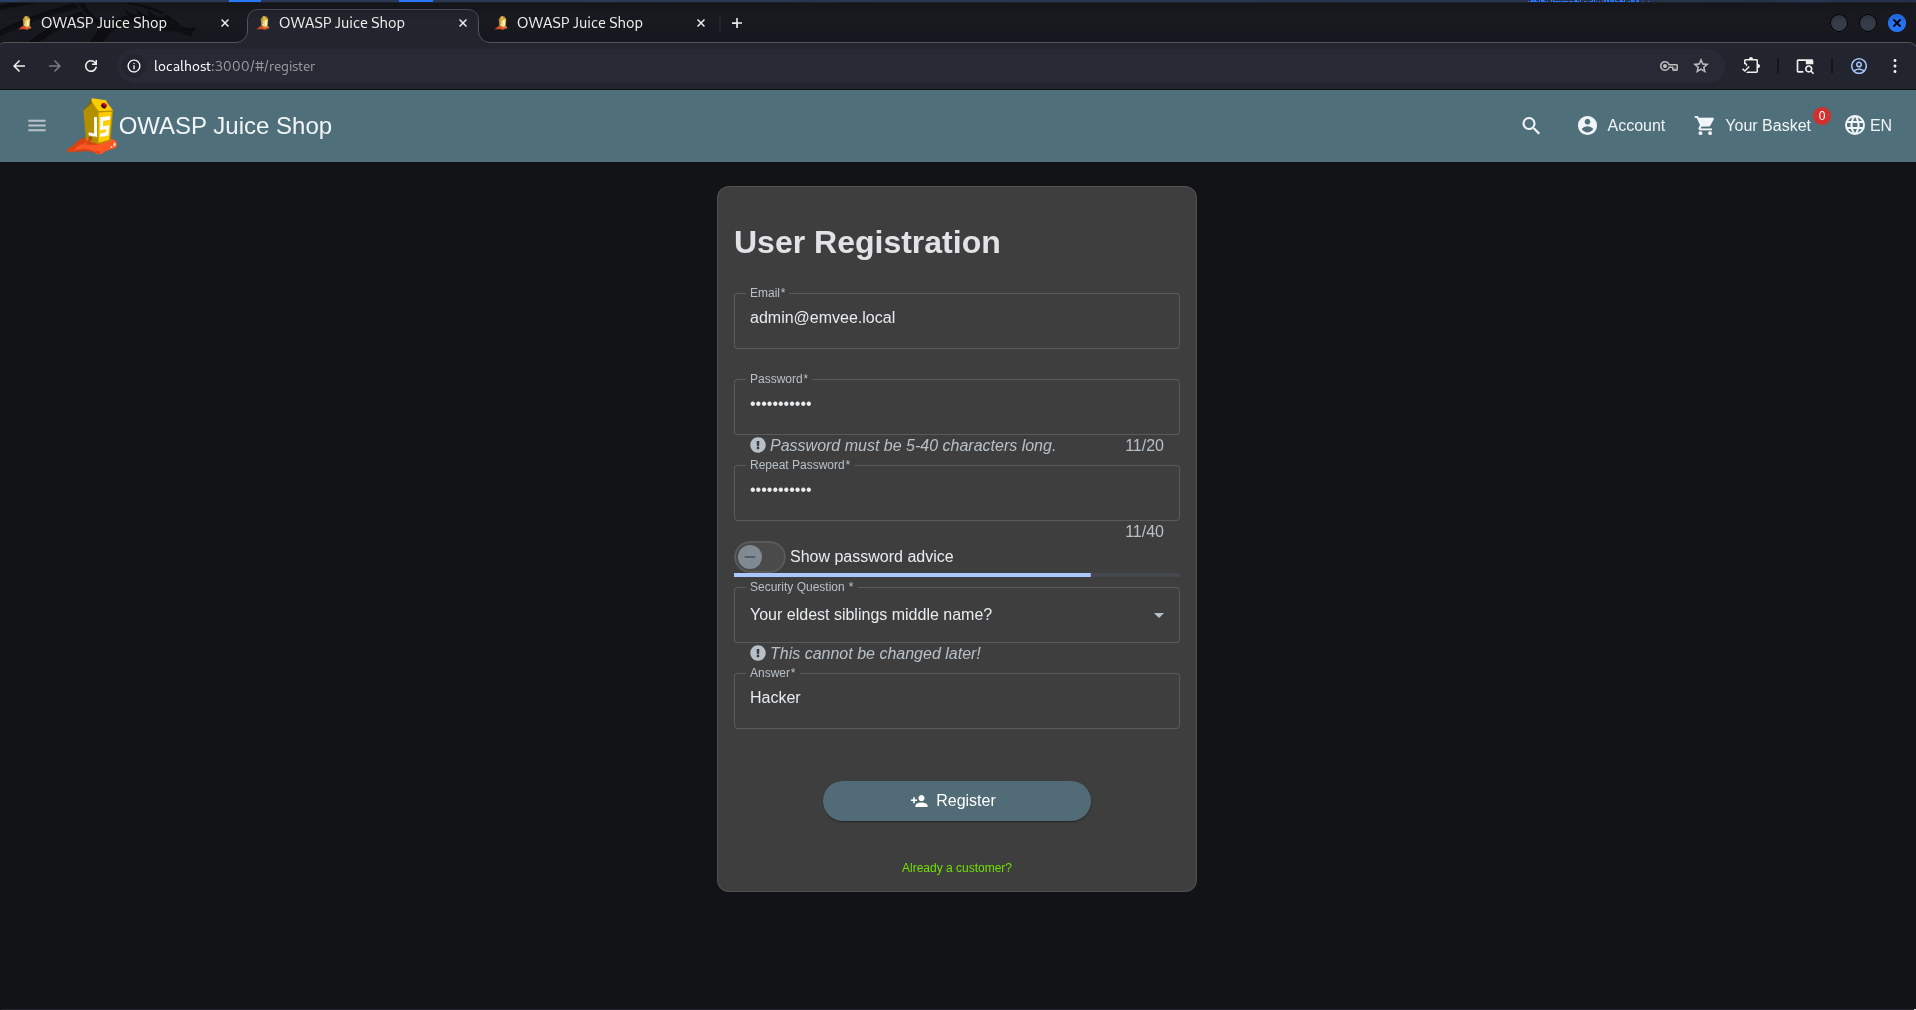The height and width of the screenshot is (1010, 1916).
Task: Open the Account menu
Action: click(x=1621, y=126)
